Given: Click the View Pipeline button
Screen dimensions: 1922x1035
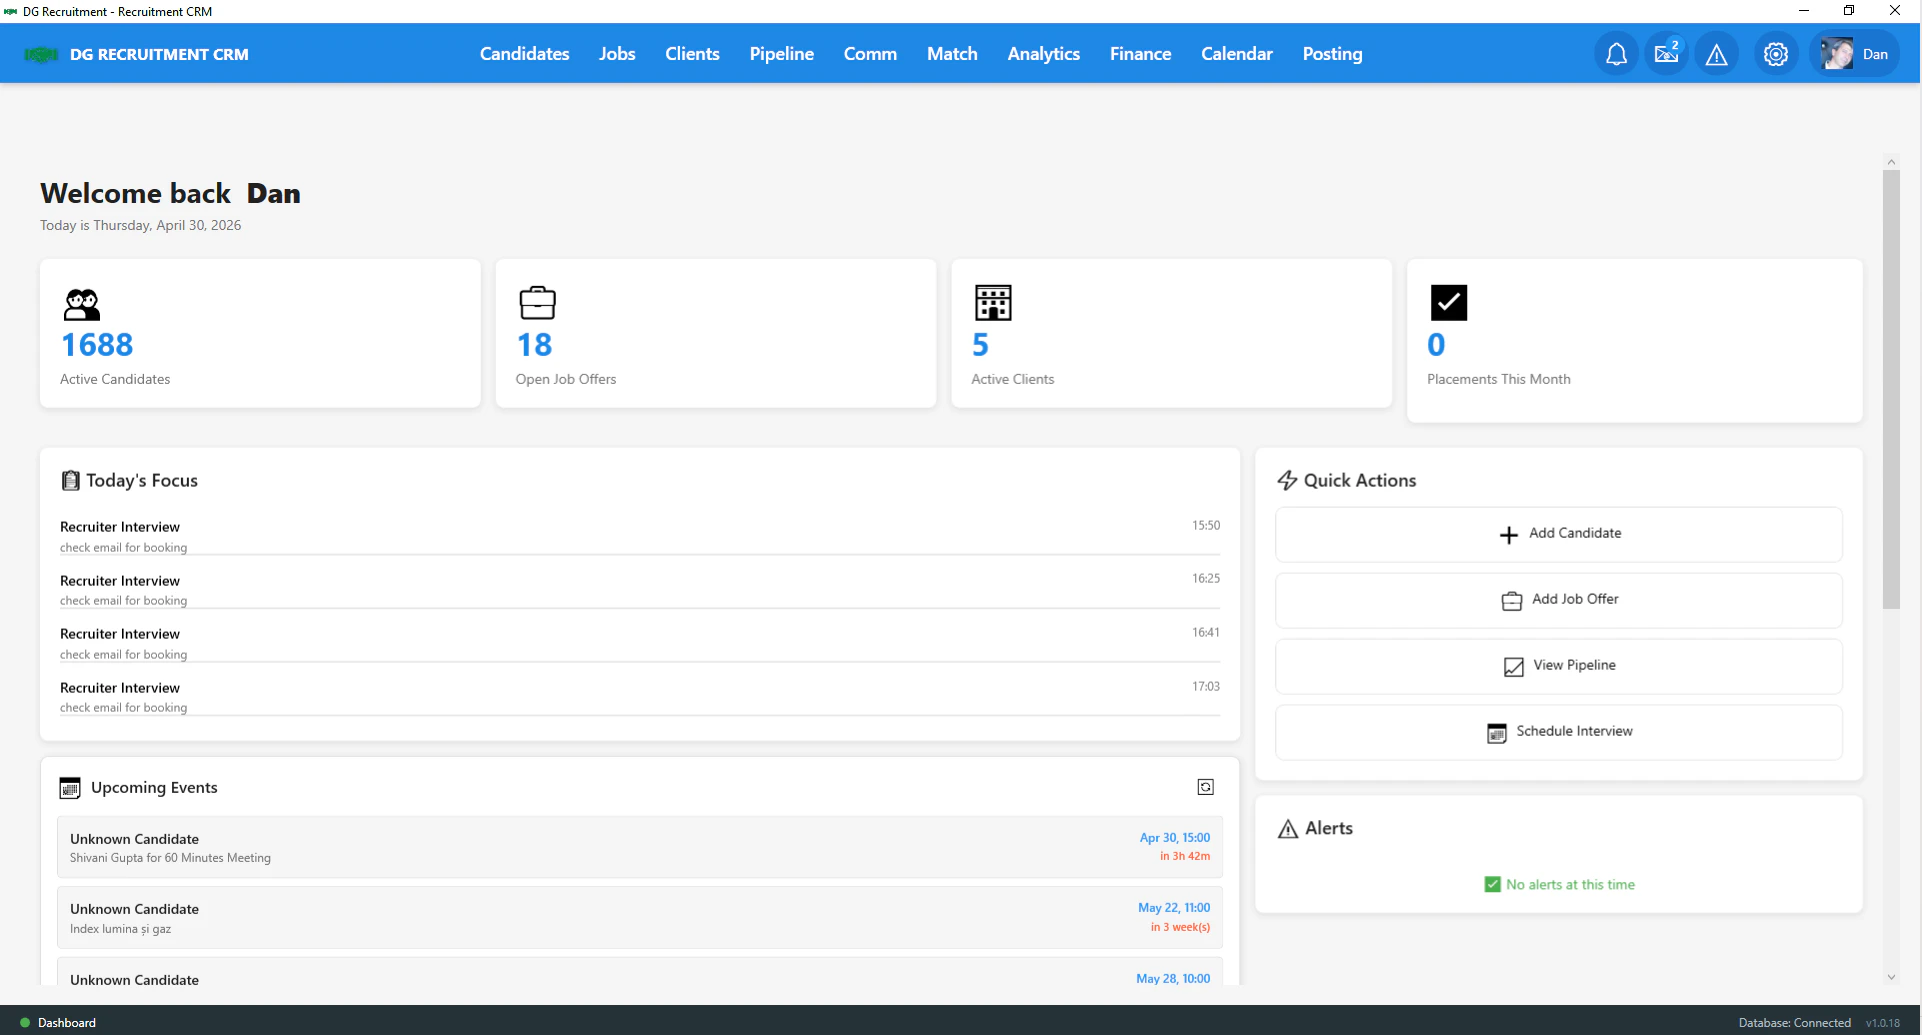Looking at the screenshot, I should (1558, 667).
